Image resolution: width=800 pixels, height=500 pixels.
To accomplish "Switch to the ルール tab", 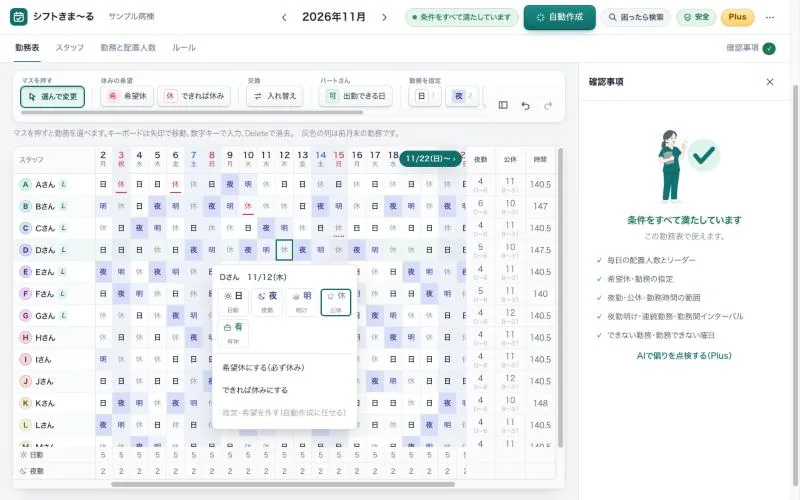I will tap(184, 48).
